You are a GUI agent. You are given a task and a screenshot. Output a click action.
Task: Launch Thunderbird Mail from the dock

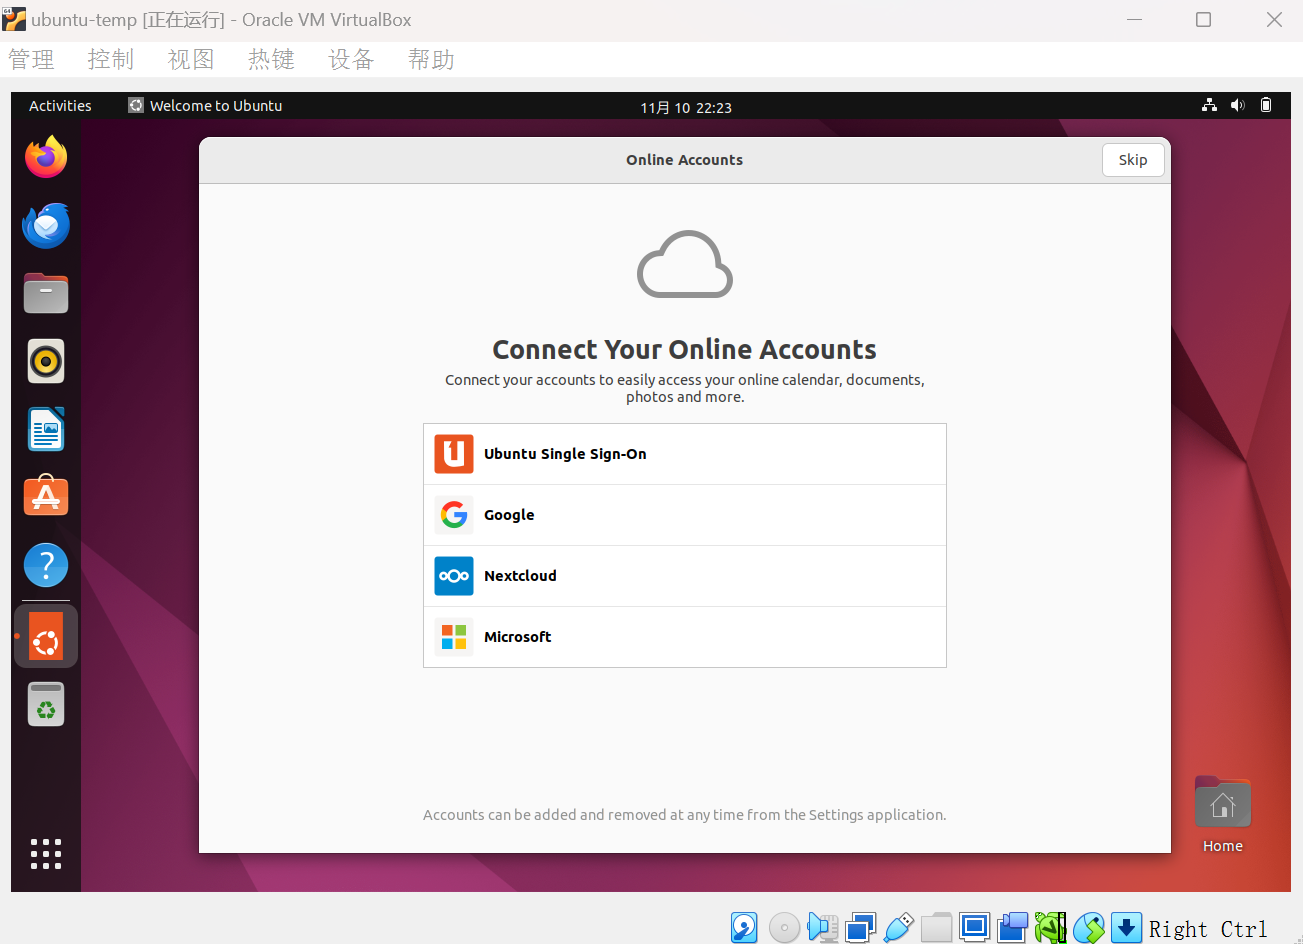(x=46, y=225)
